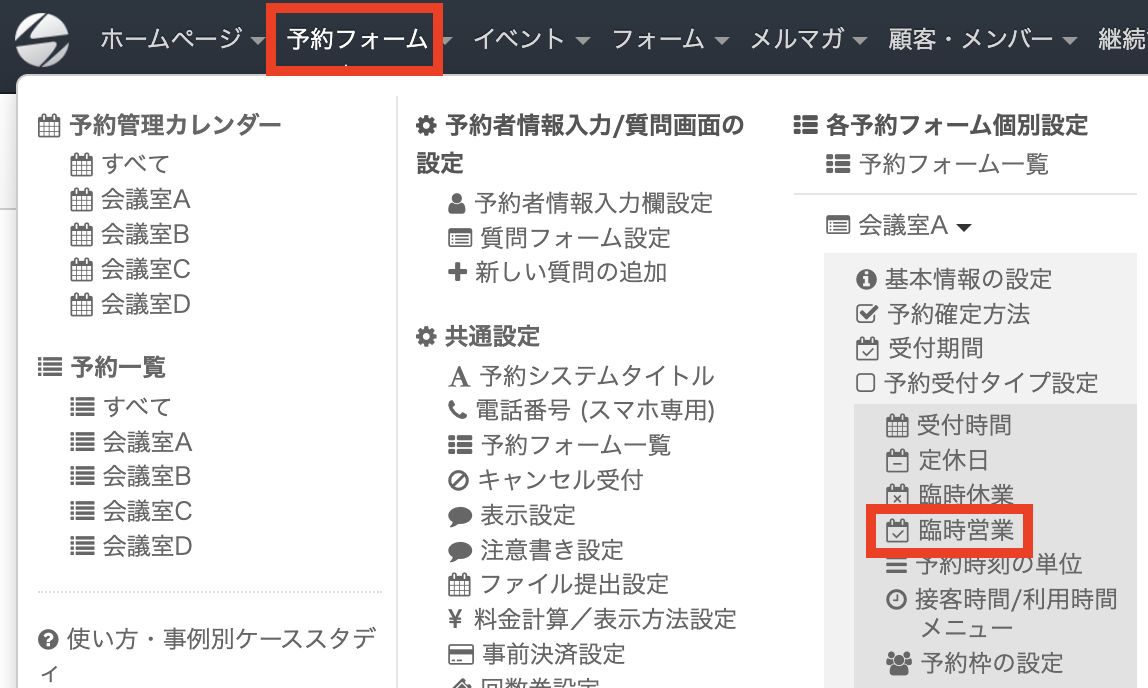
Task: Open the 顧客・メンバー menu
Action: (x=983, y=39)
